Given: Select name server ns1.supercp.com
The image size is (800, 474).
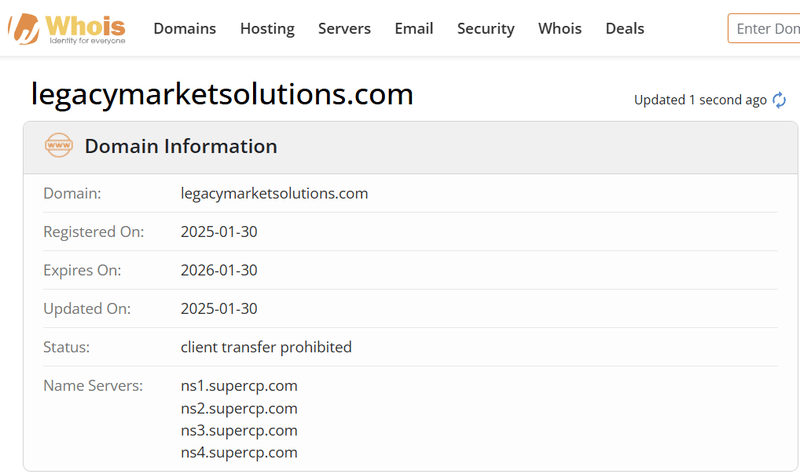Looking at the screenshot, I should tap(239, 386).
